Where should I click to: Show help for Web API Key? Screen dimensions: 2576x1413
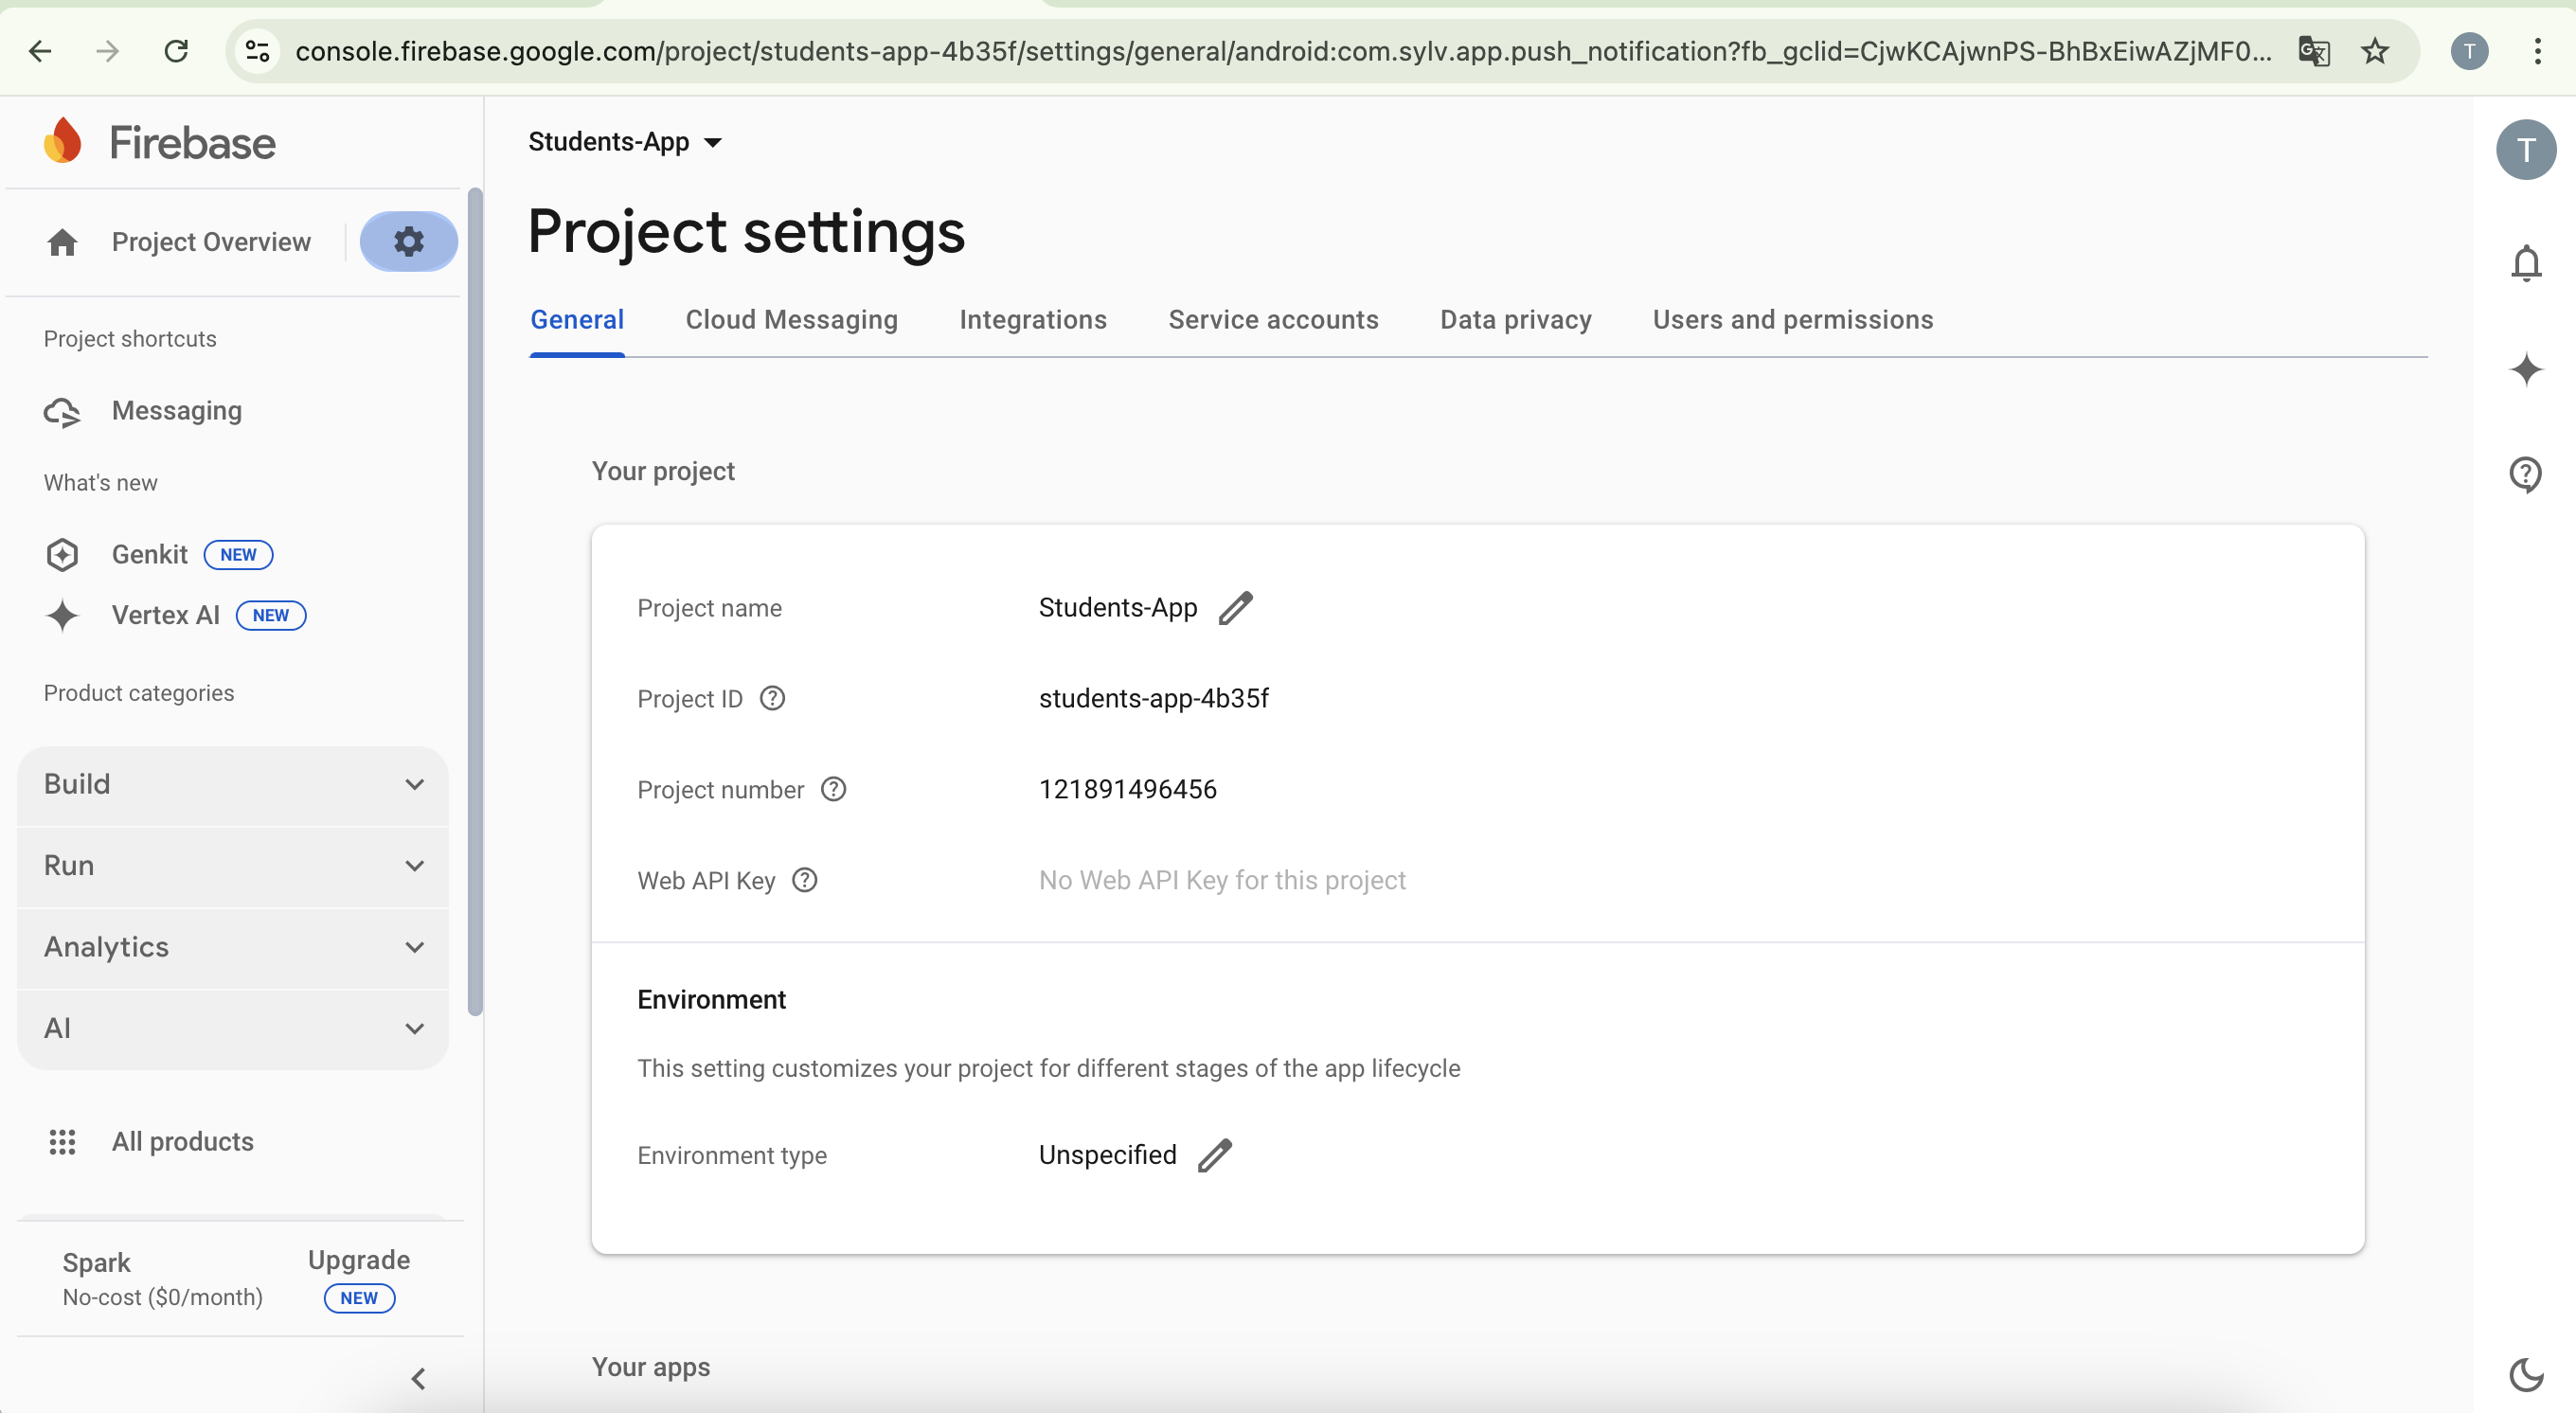click(805, 880)
